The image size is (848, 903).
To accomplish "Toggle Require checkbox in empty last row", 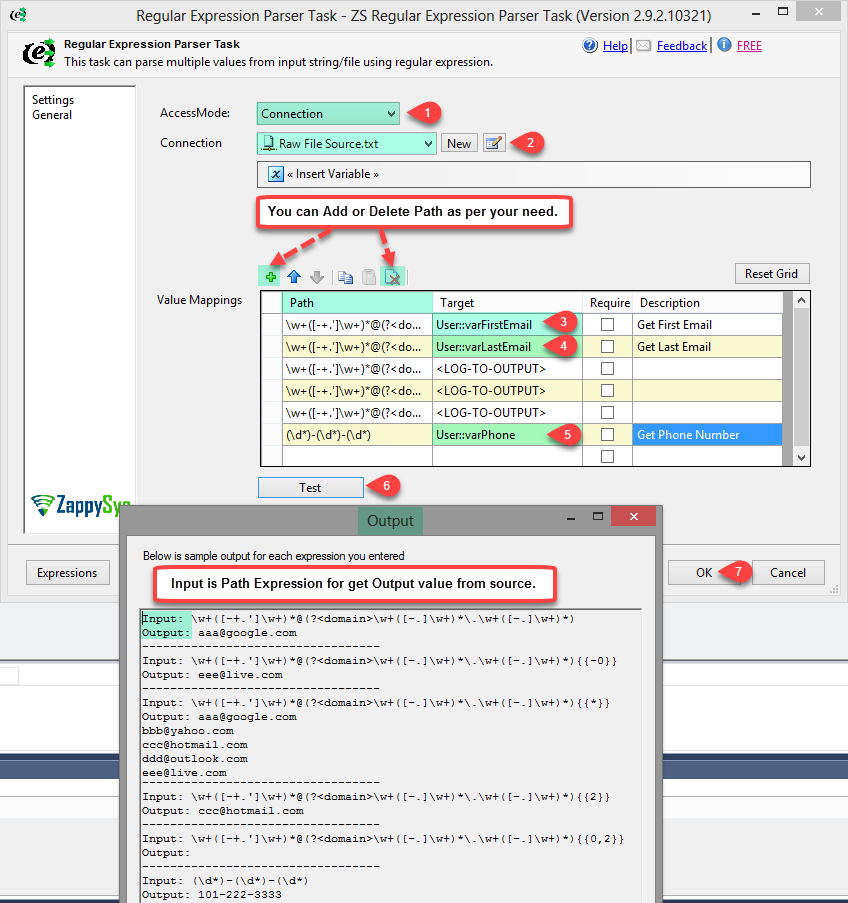I will pyautogui.click(x=607, y=456).
